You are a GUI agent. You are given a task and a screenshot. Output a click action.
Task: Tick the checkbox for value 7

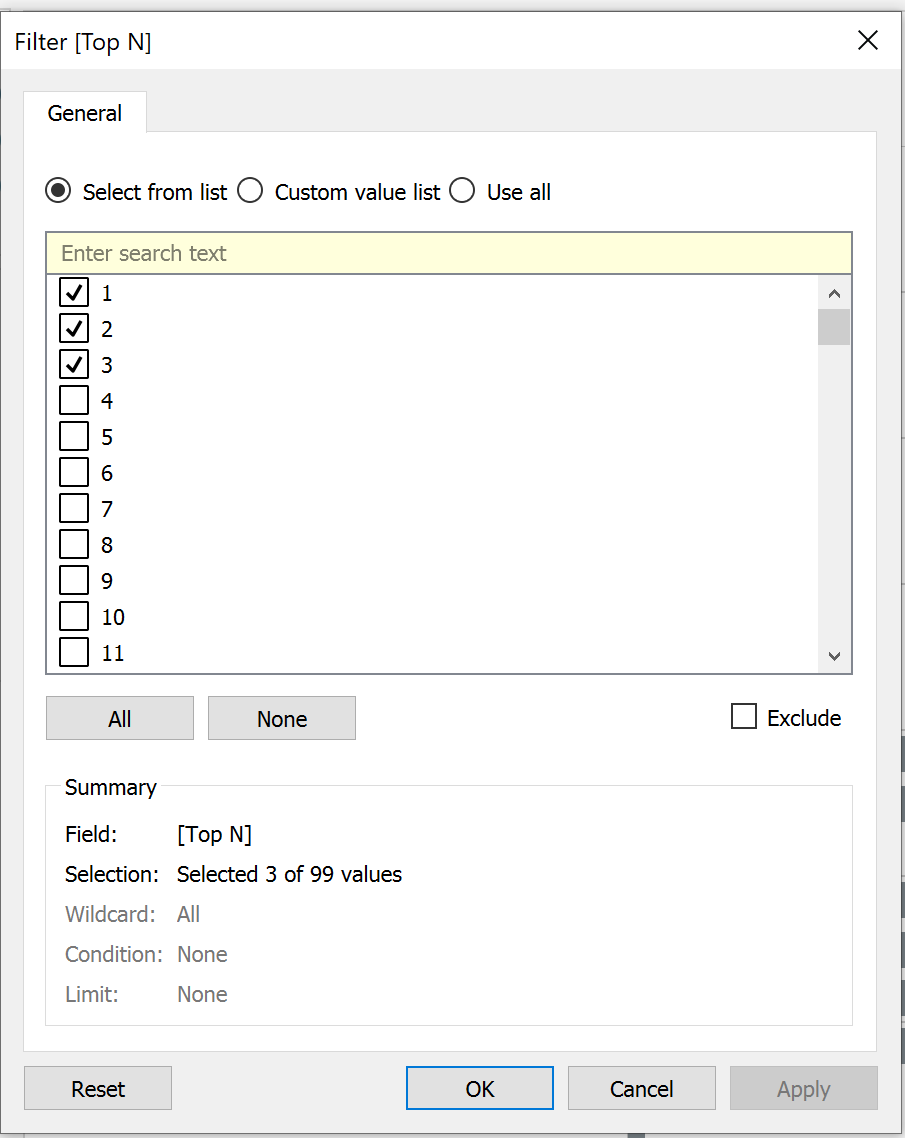[74, 509]
